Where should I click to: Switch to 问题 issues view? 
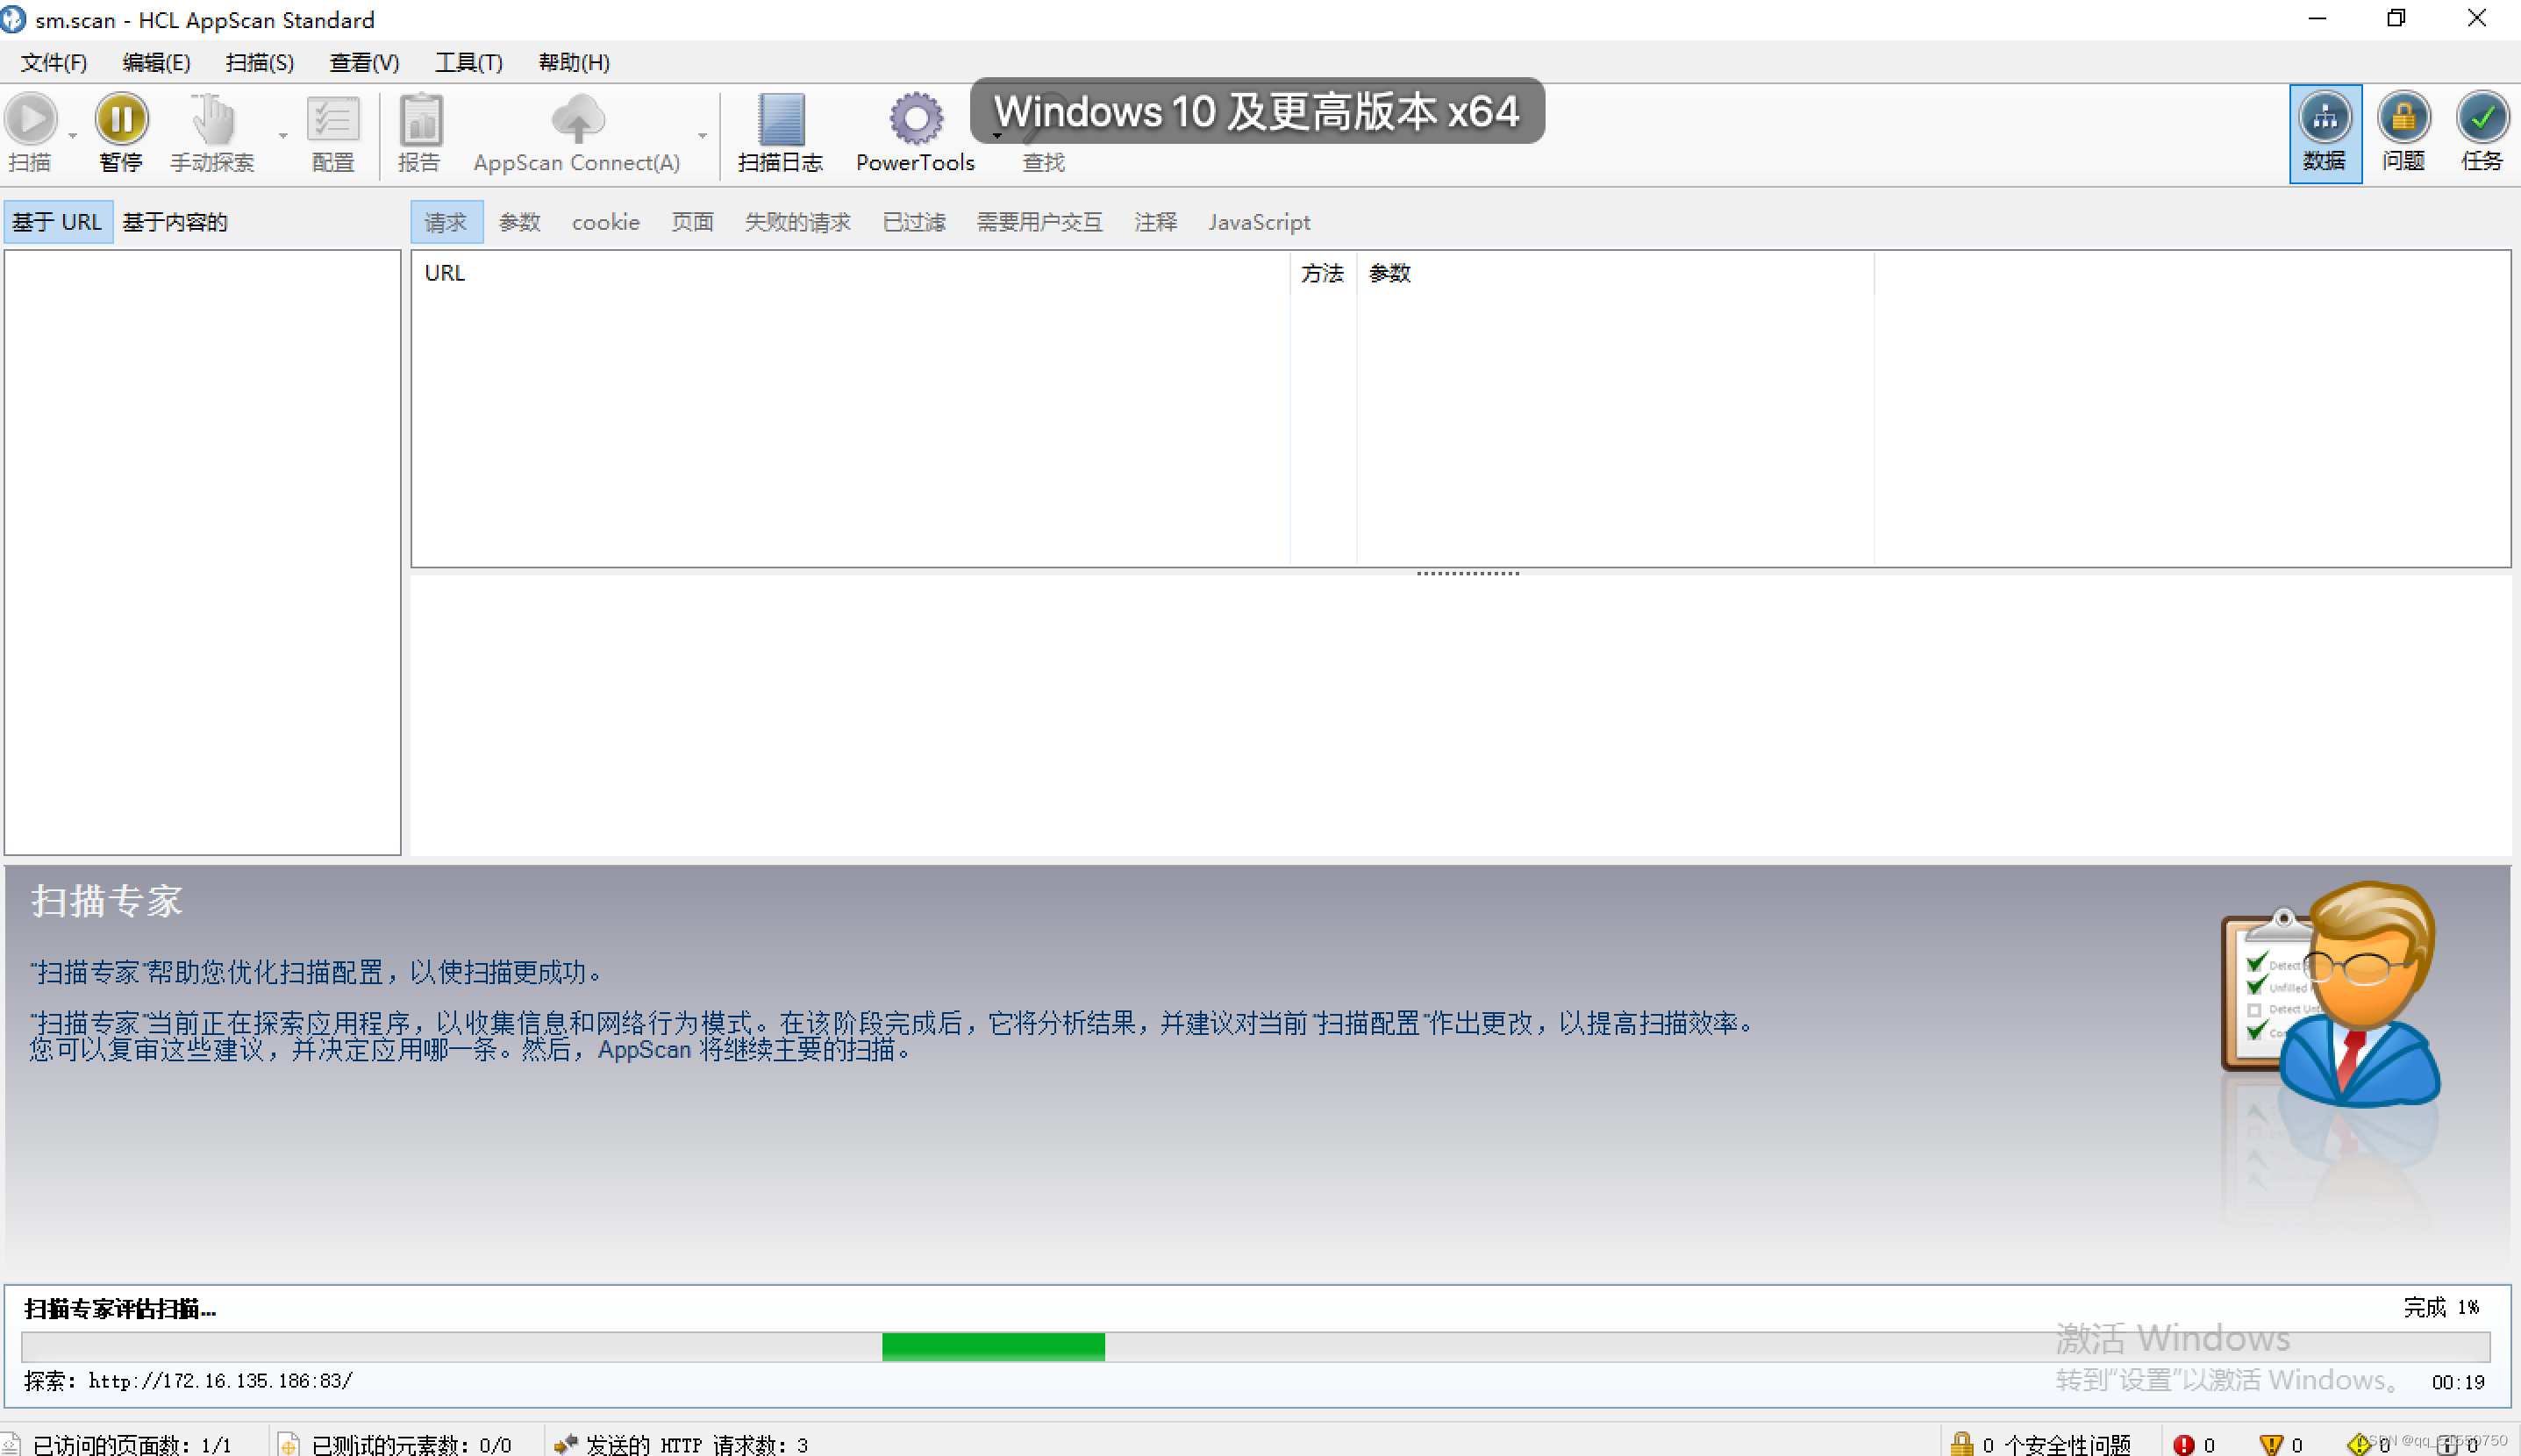click(2403, 133)
